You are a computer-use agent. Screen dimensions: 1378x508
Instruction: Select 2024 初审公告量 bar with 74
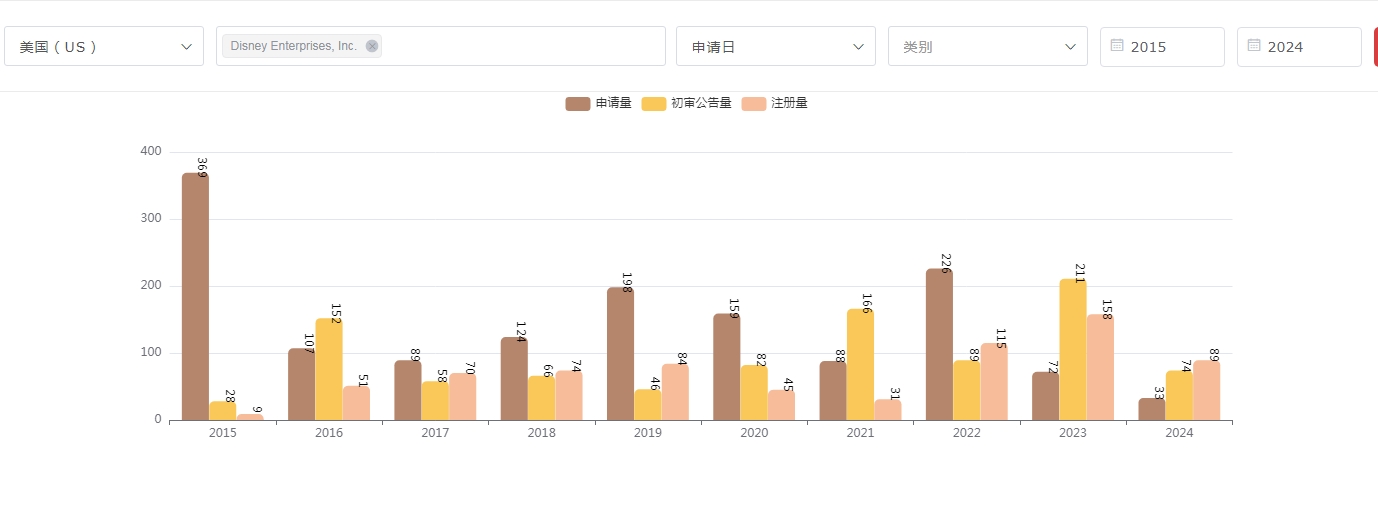pyautogui.click(x=1179, y=395)
